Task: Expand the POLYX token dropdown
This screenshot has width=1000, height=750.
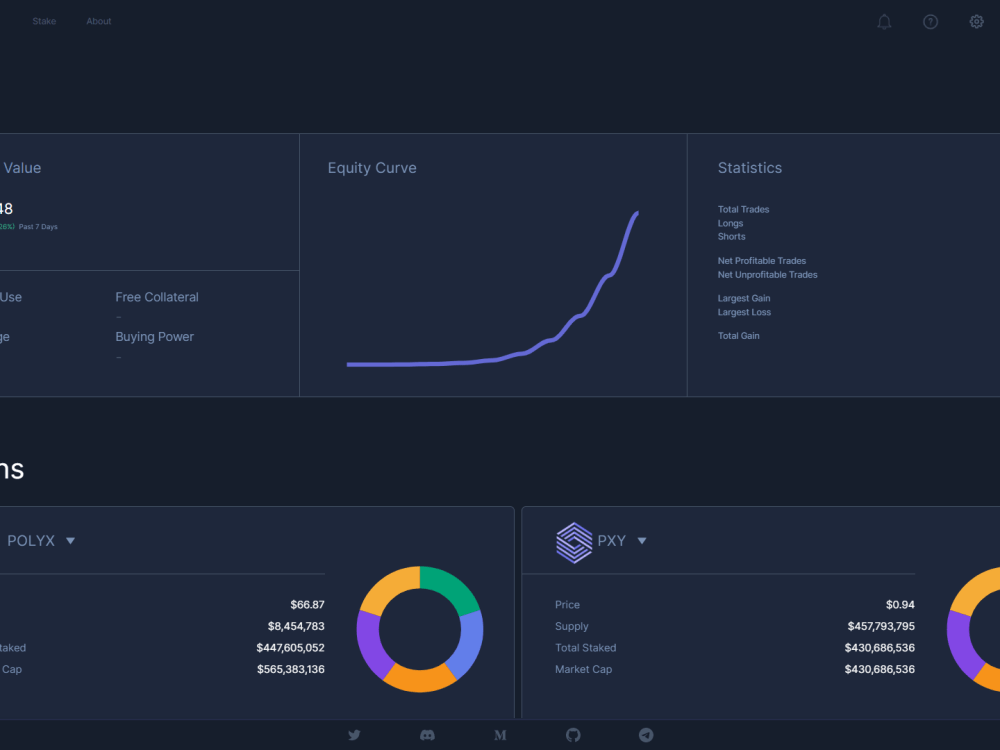Action: pos(70,541)
